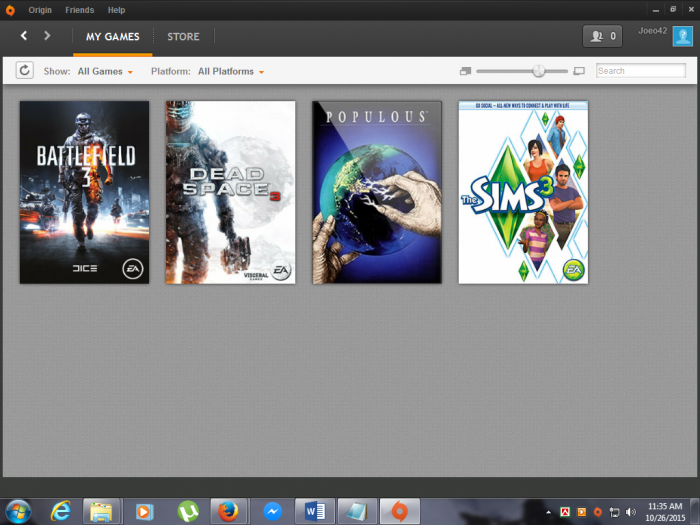Click the large tile size icon
This screenshot has width=700, height=525.
click(579, 71)
